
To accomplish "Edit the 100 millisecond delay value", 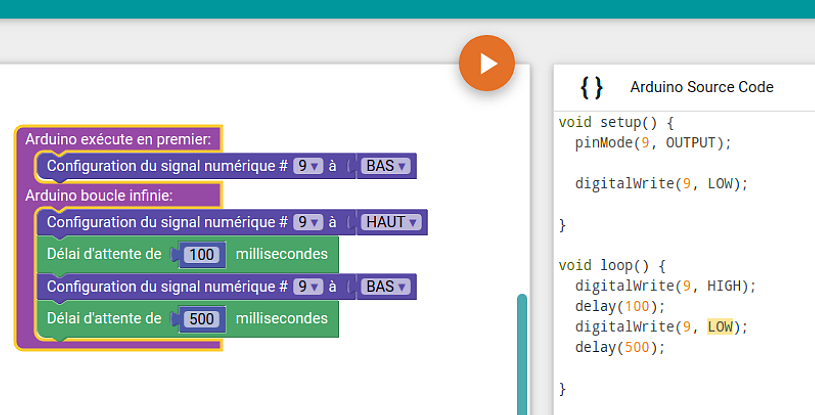I will click(202, 254).
